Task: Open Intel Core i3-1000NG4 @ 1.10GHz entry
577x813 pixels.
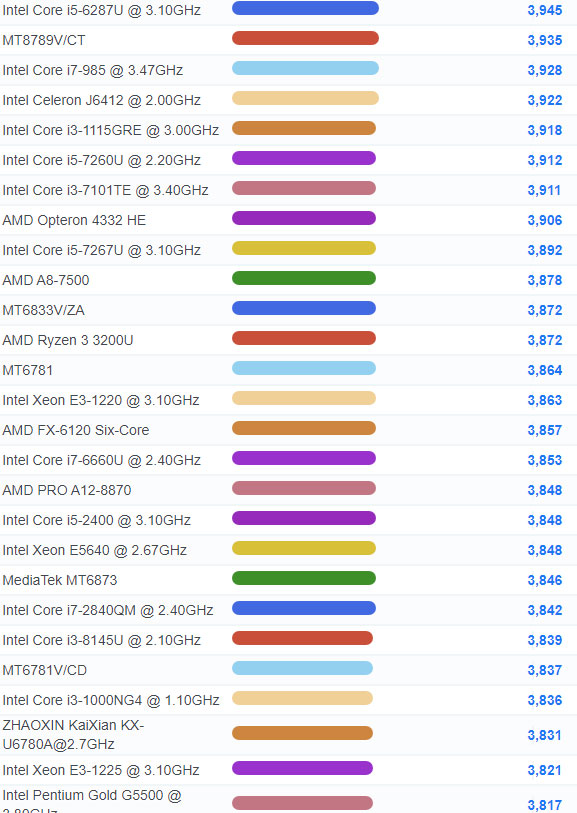Action: point(111,702)
